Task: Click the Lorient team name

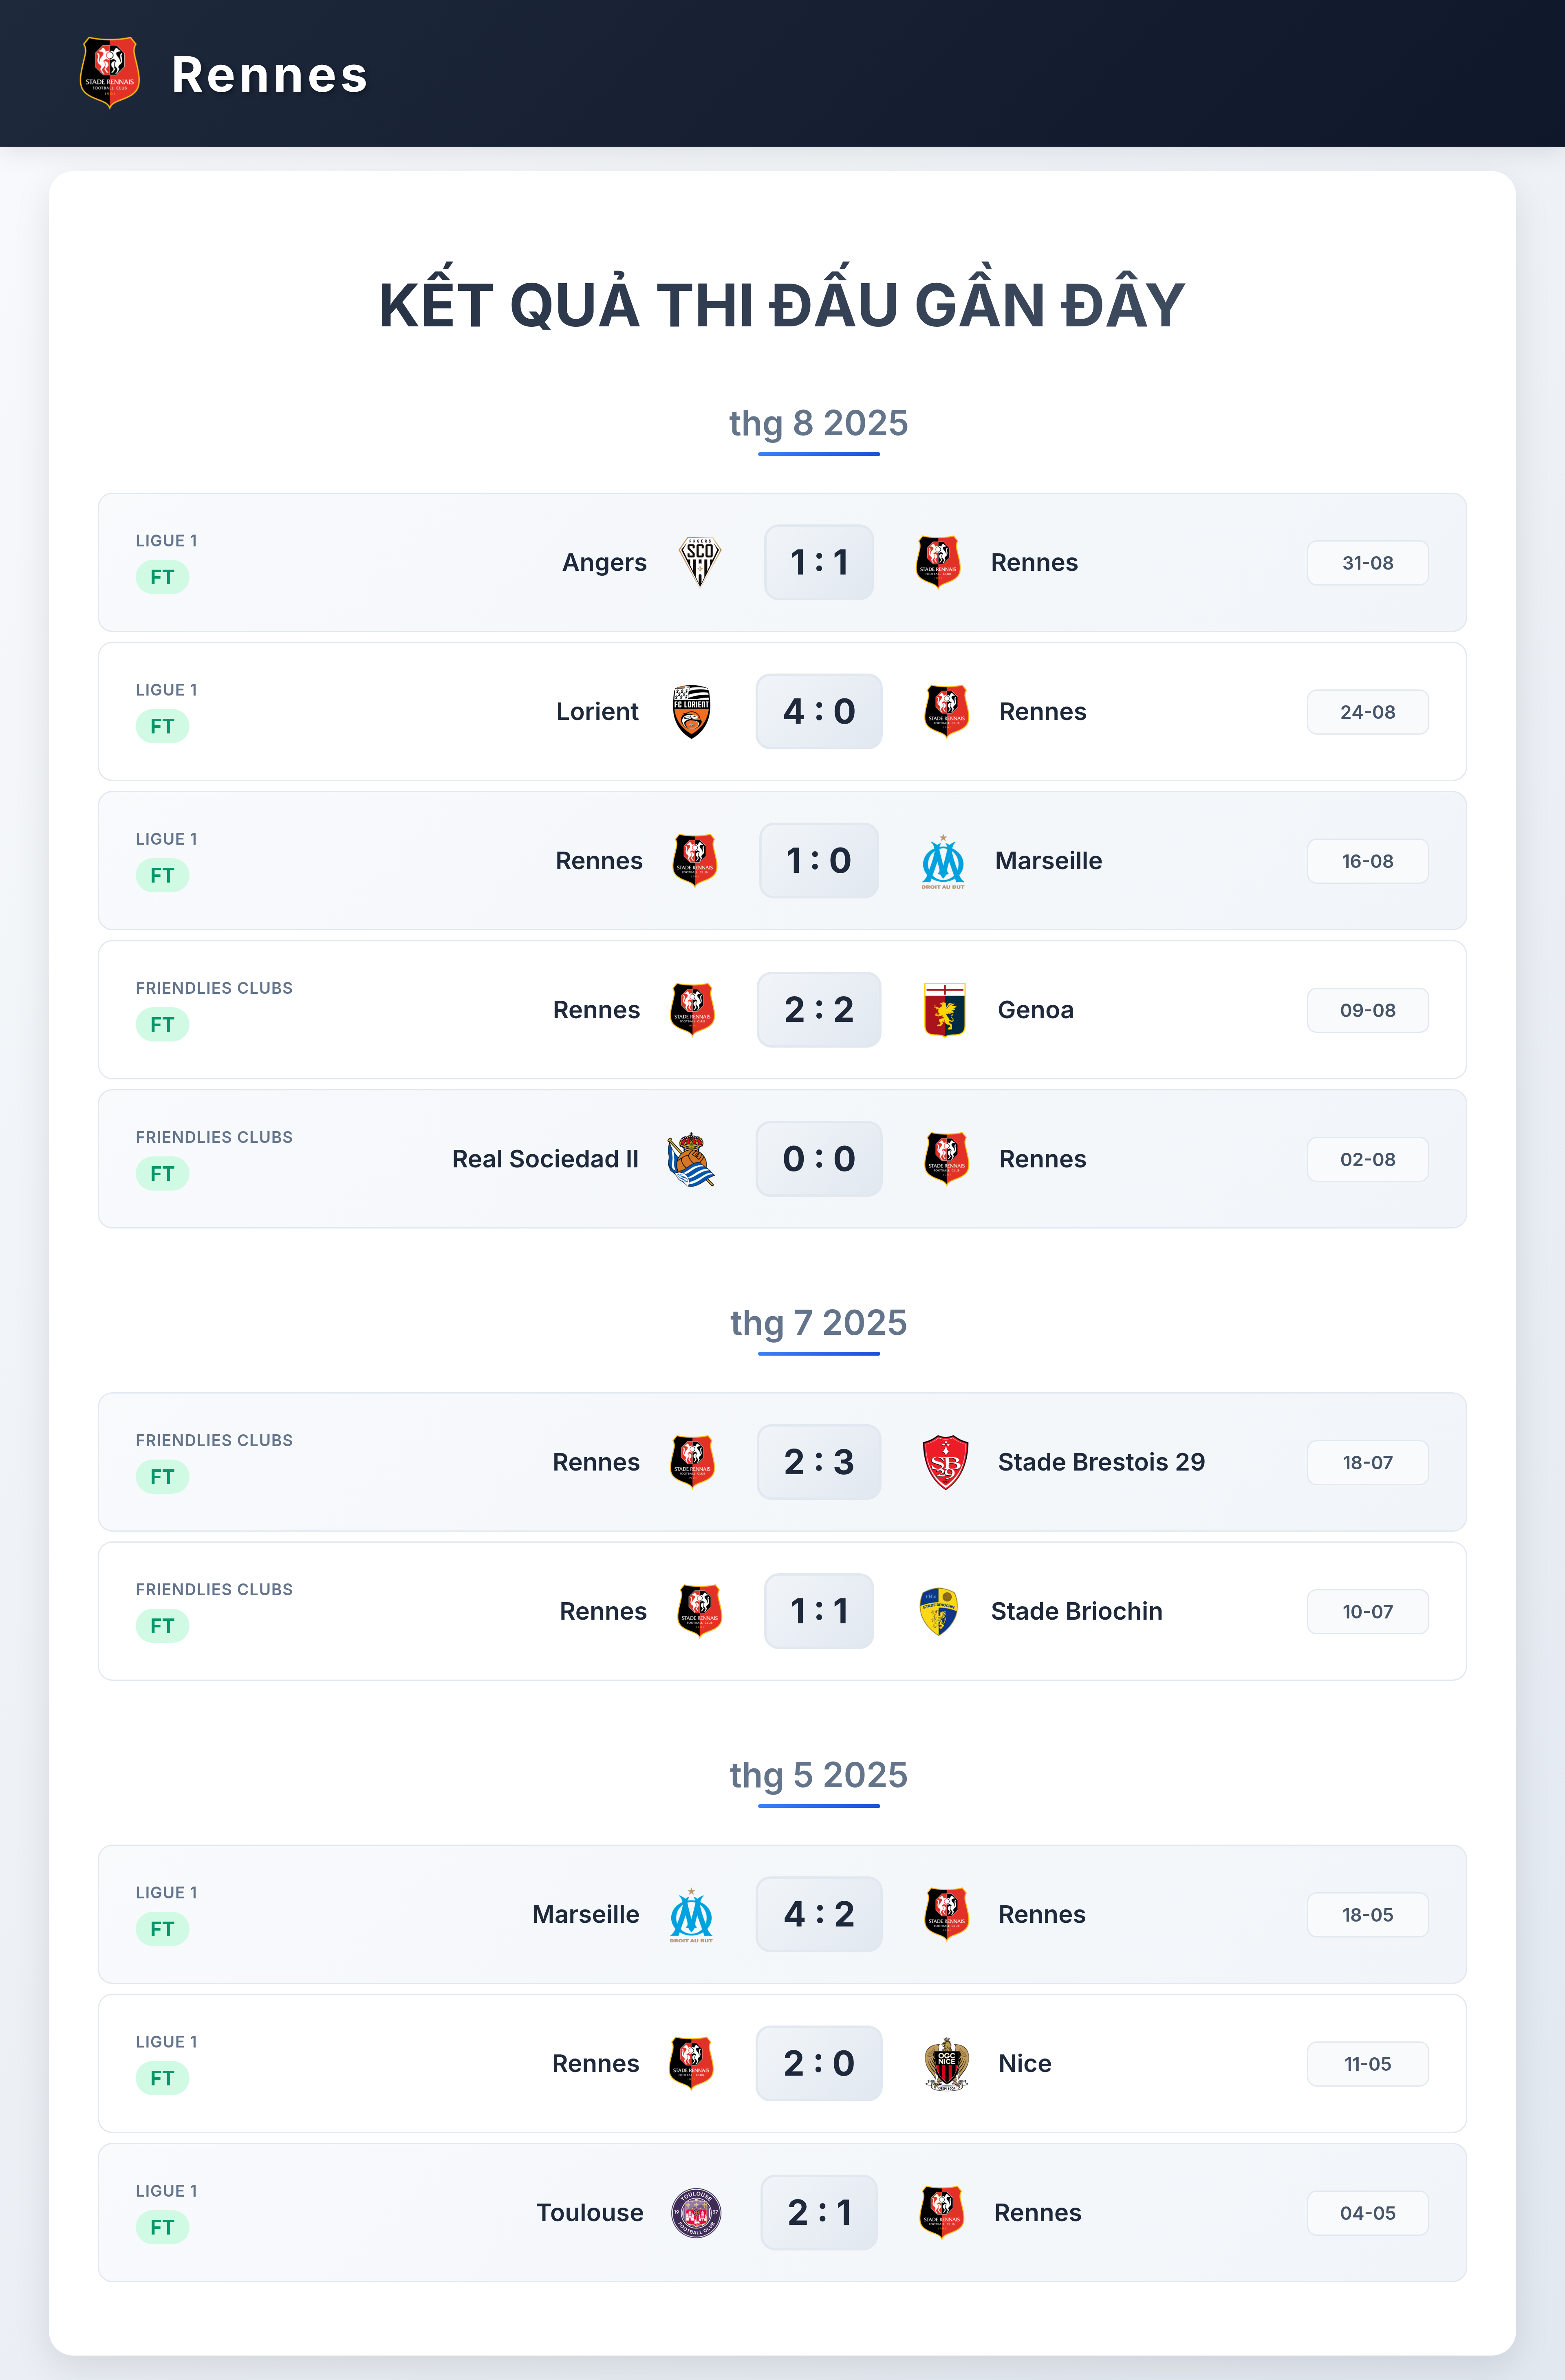Action: (597, 711)
